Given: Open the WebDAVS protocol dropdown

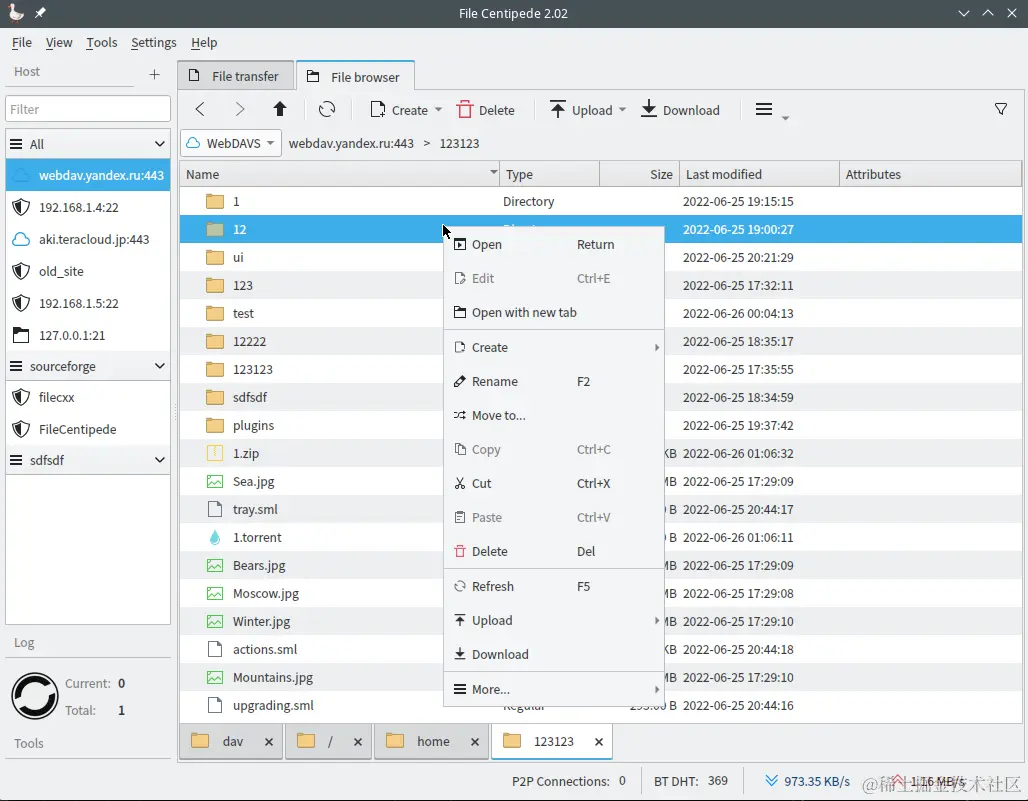Looking at the screenshot, I should (231, 143).
